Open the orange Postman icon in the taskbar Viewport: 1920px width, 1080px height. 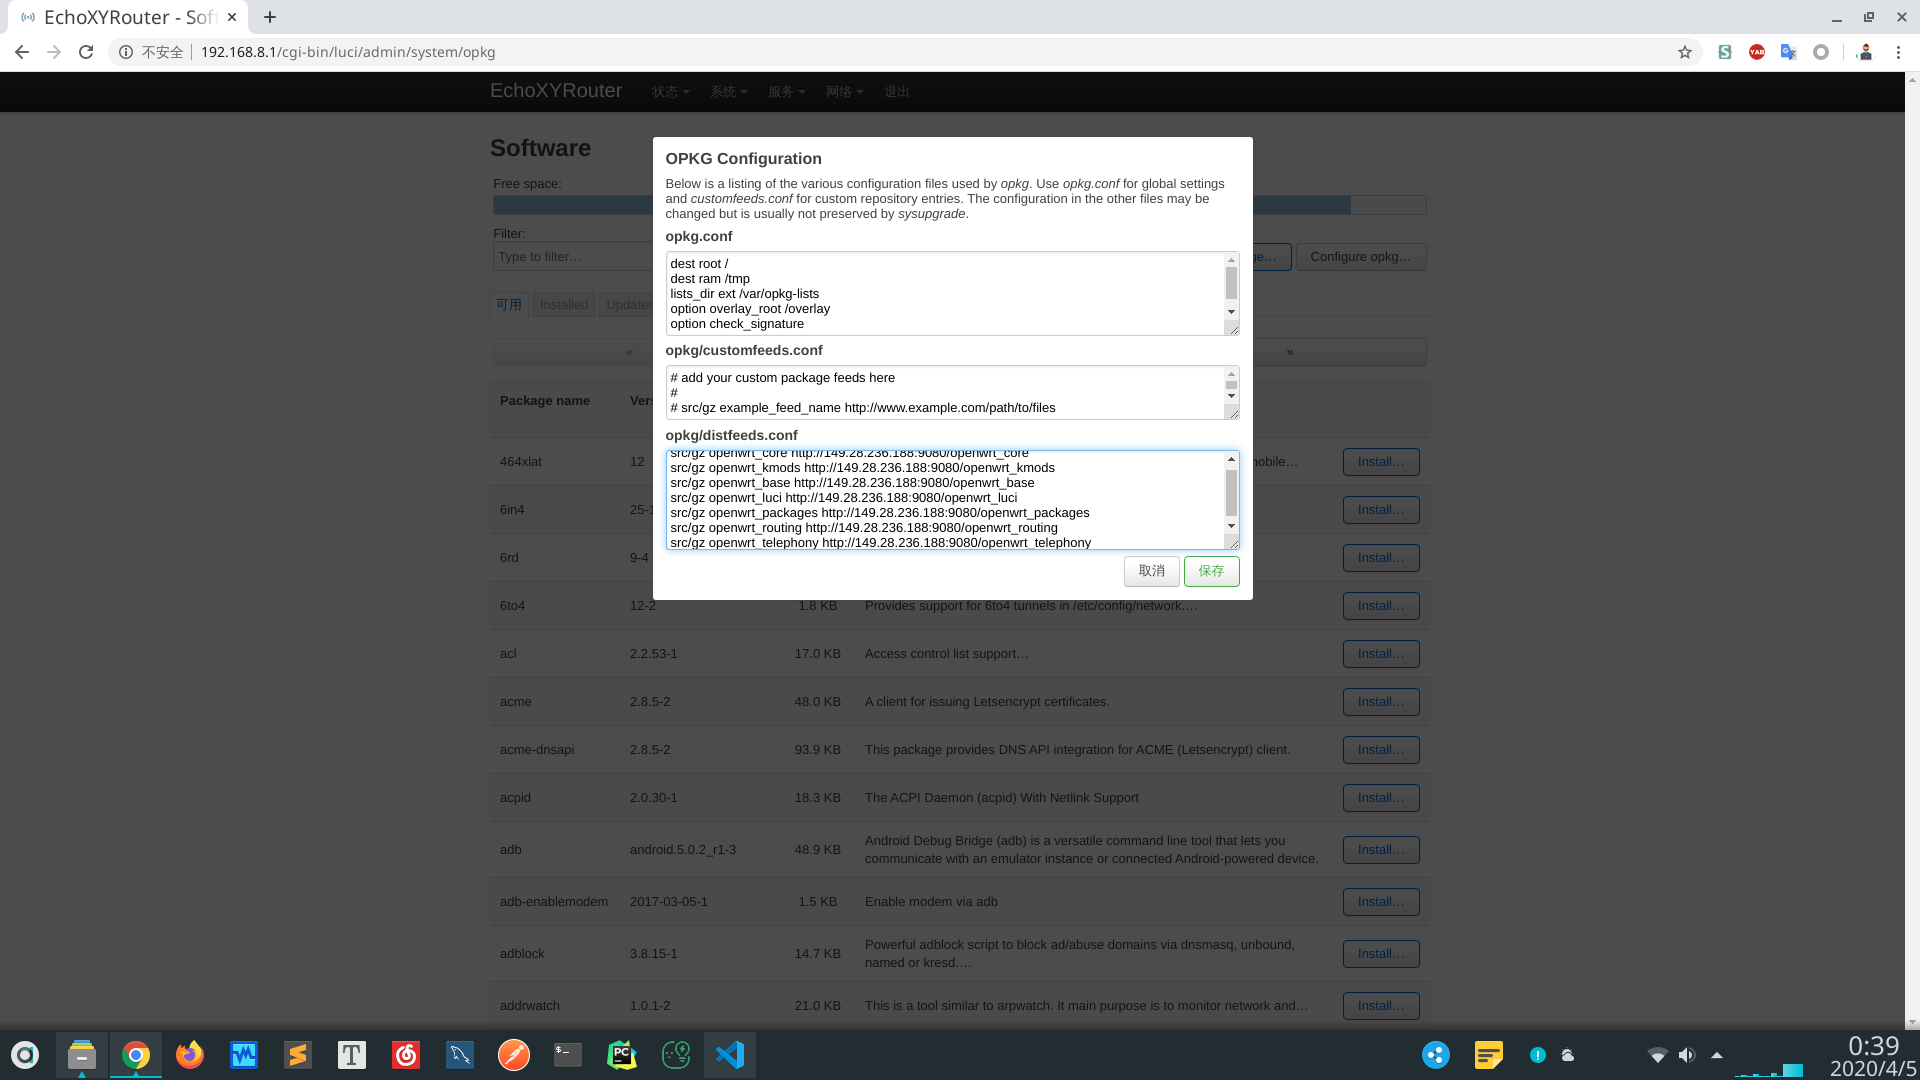click(514, 1055)
